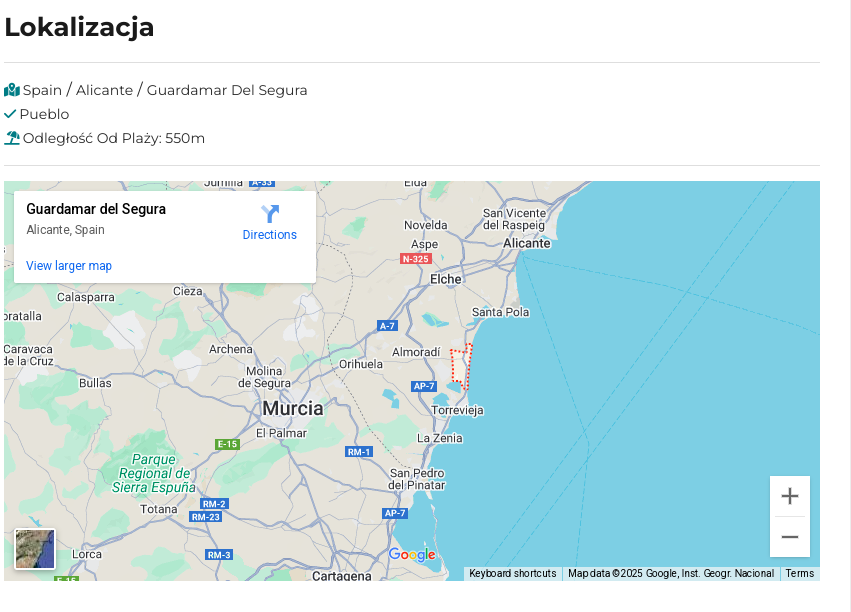Click the Directions text link
851x612 pixels.
coord(270,235)
